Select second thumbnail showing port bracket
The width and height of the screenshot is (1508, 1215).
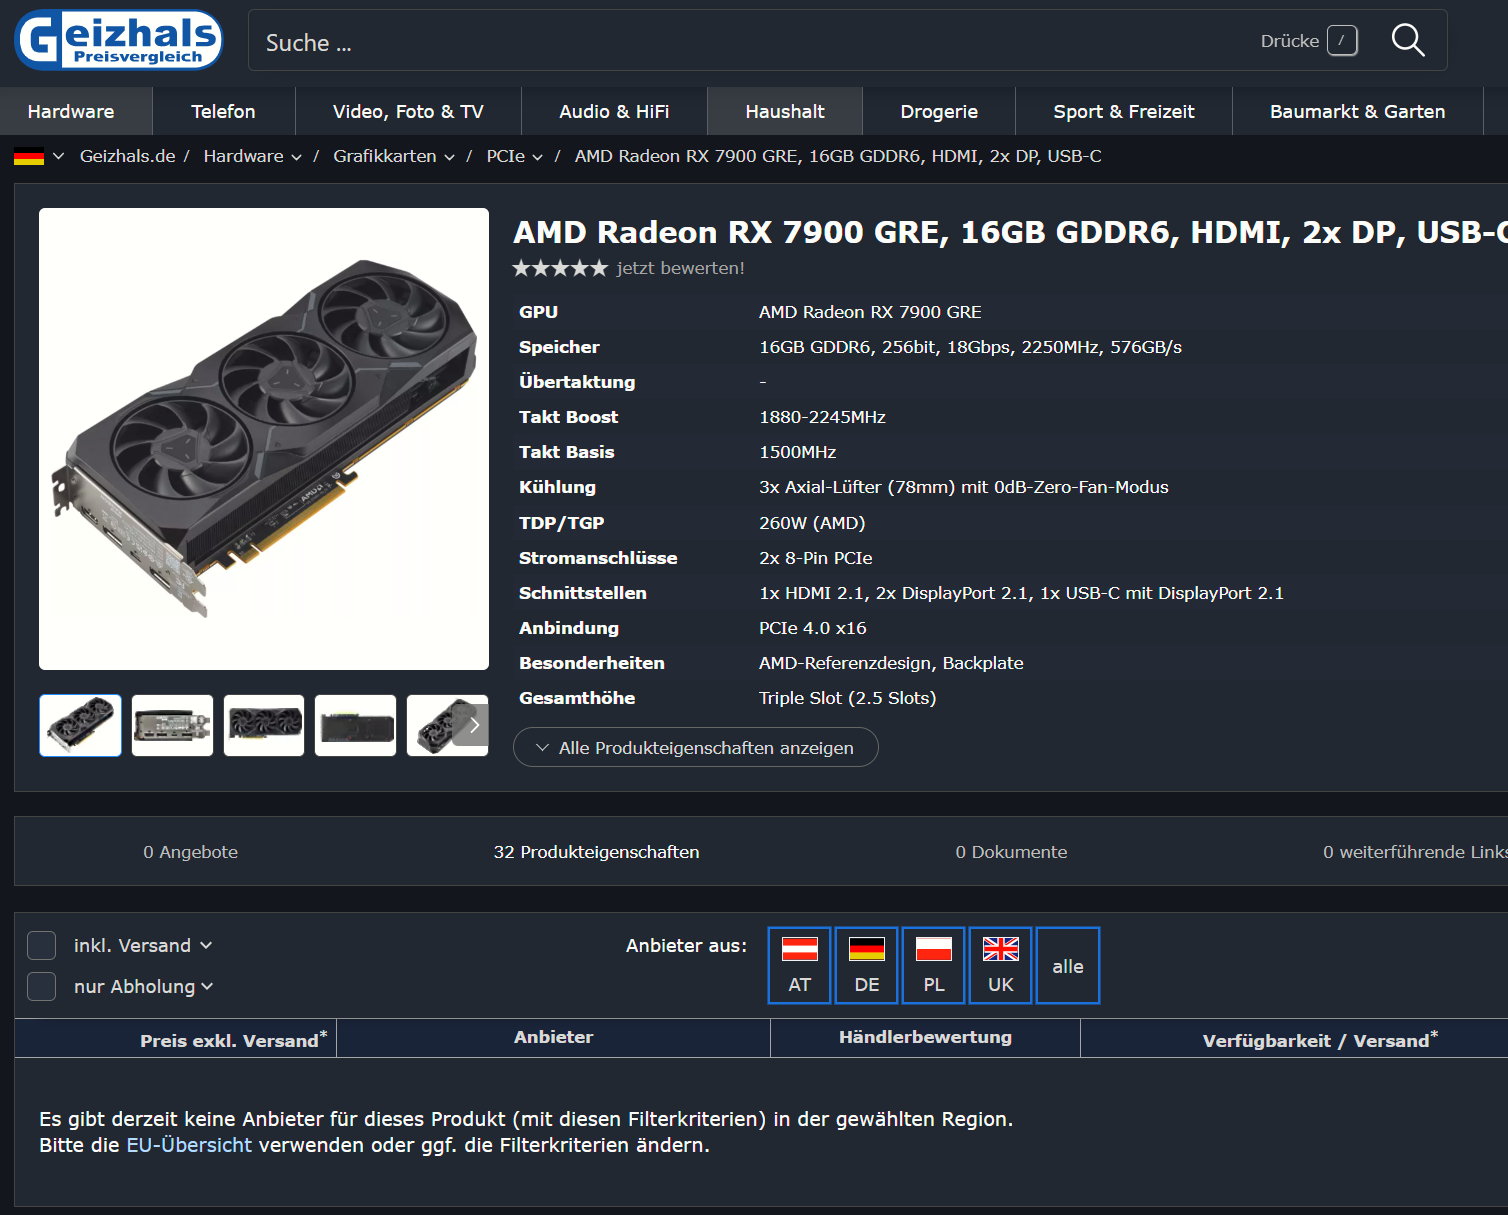pyautogui.click(x=172, y=725)
